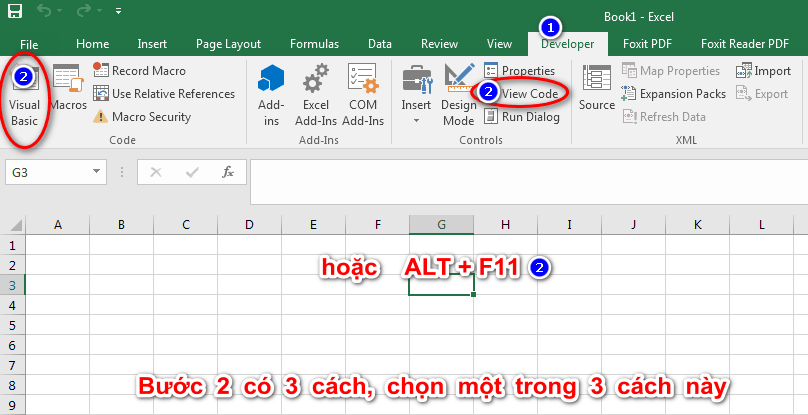Open the Foxit PDF tab
Screen dimensions: 808x415
tap(647, 44)
